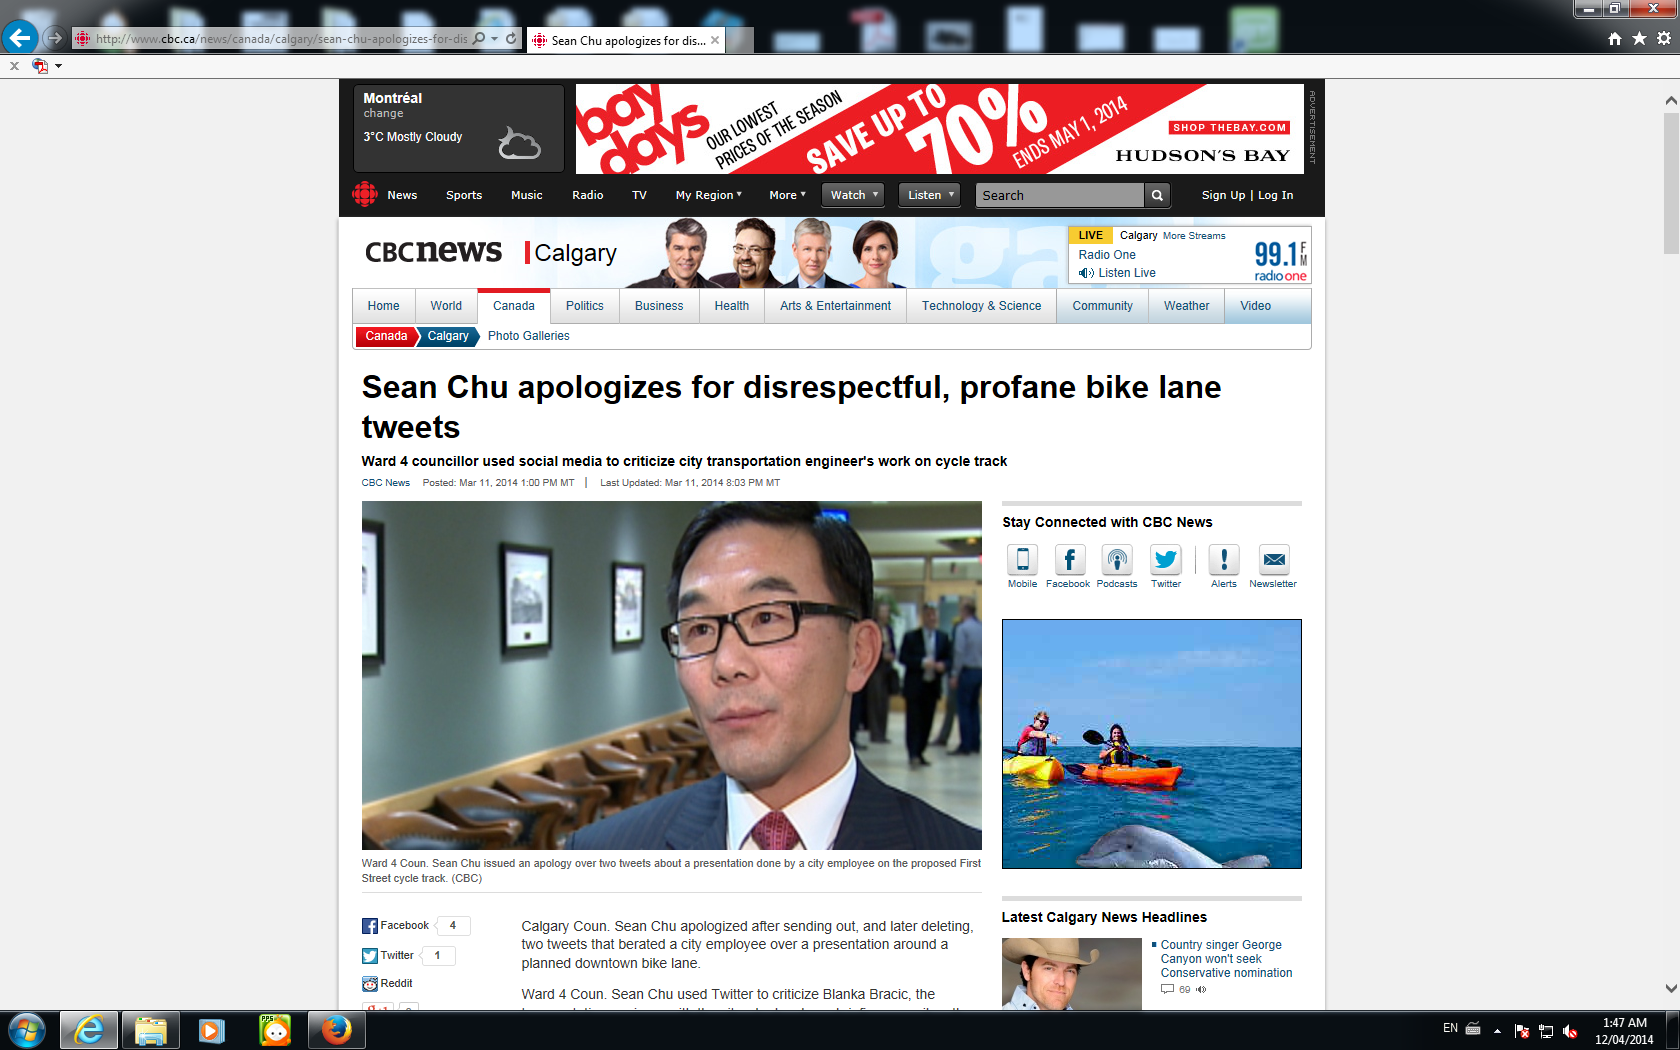The width and height of the screenshot is (1680, 1050).
Task: Switch to the Politics section tab
Action: click(x=585, y=306)
